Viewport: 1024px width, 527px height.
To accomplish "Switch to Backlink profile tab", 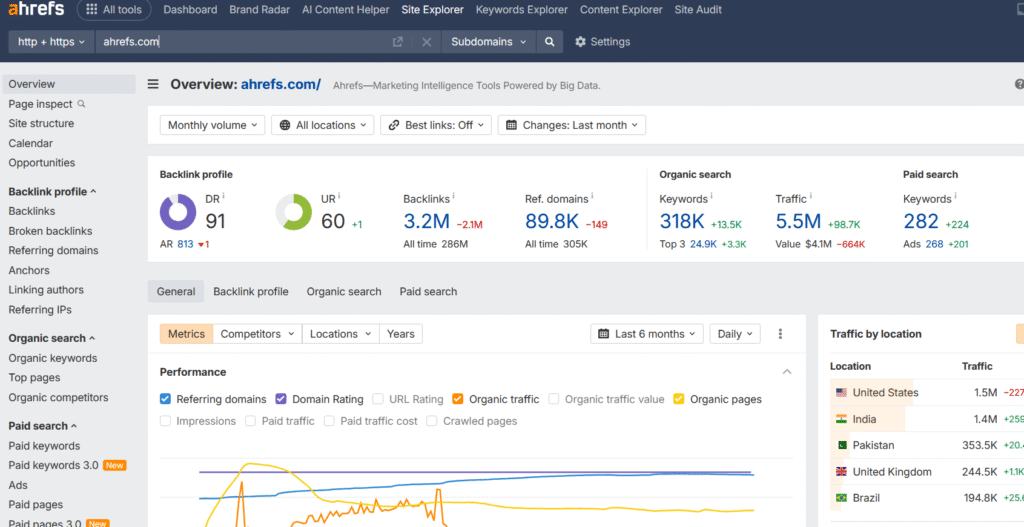I will click(x=251, y=292).
